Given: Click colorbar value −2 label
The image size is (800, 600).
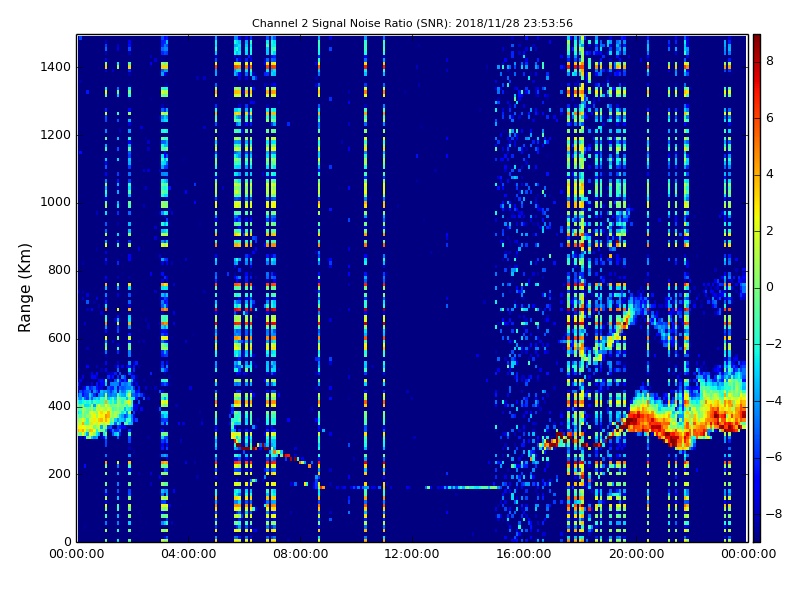Looking at the screenshot, I should [x=773, y=344].
